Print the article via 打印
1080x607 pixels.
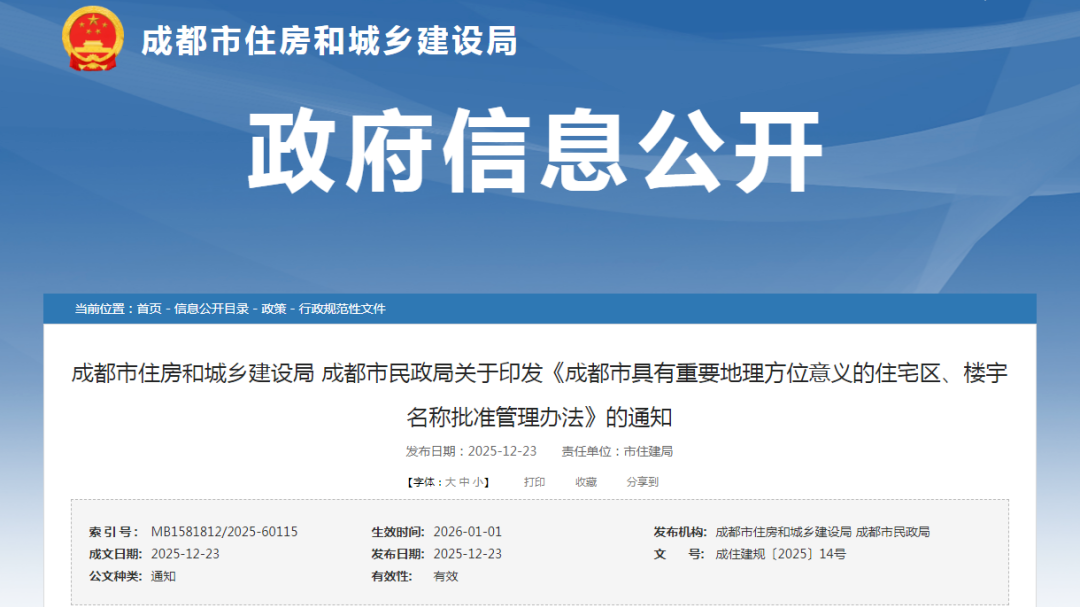pos(534,482)
